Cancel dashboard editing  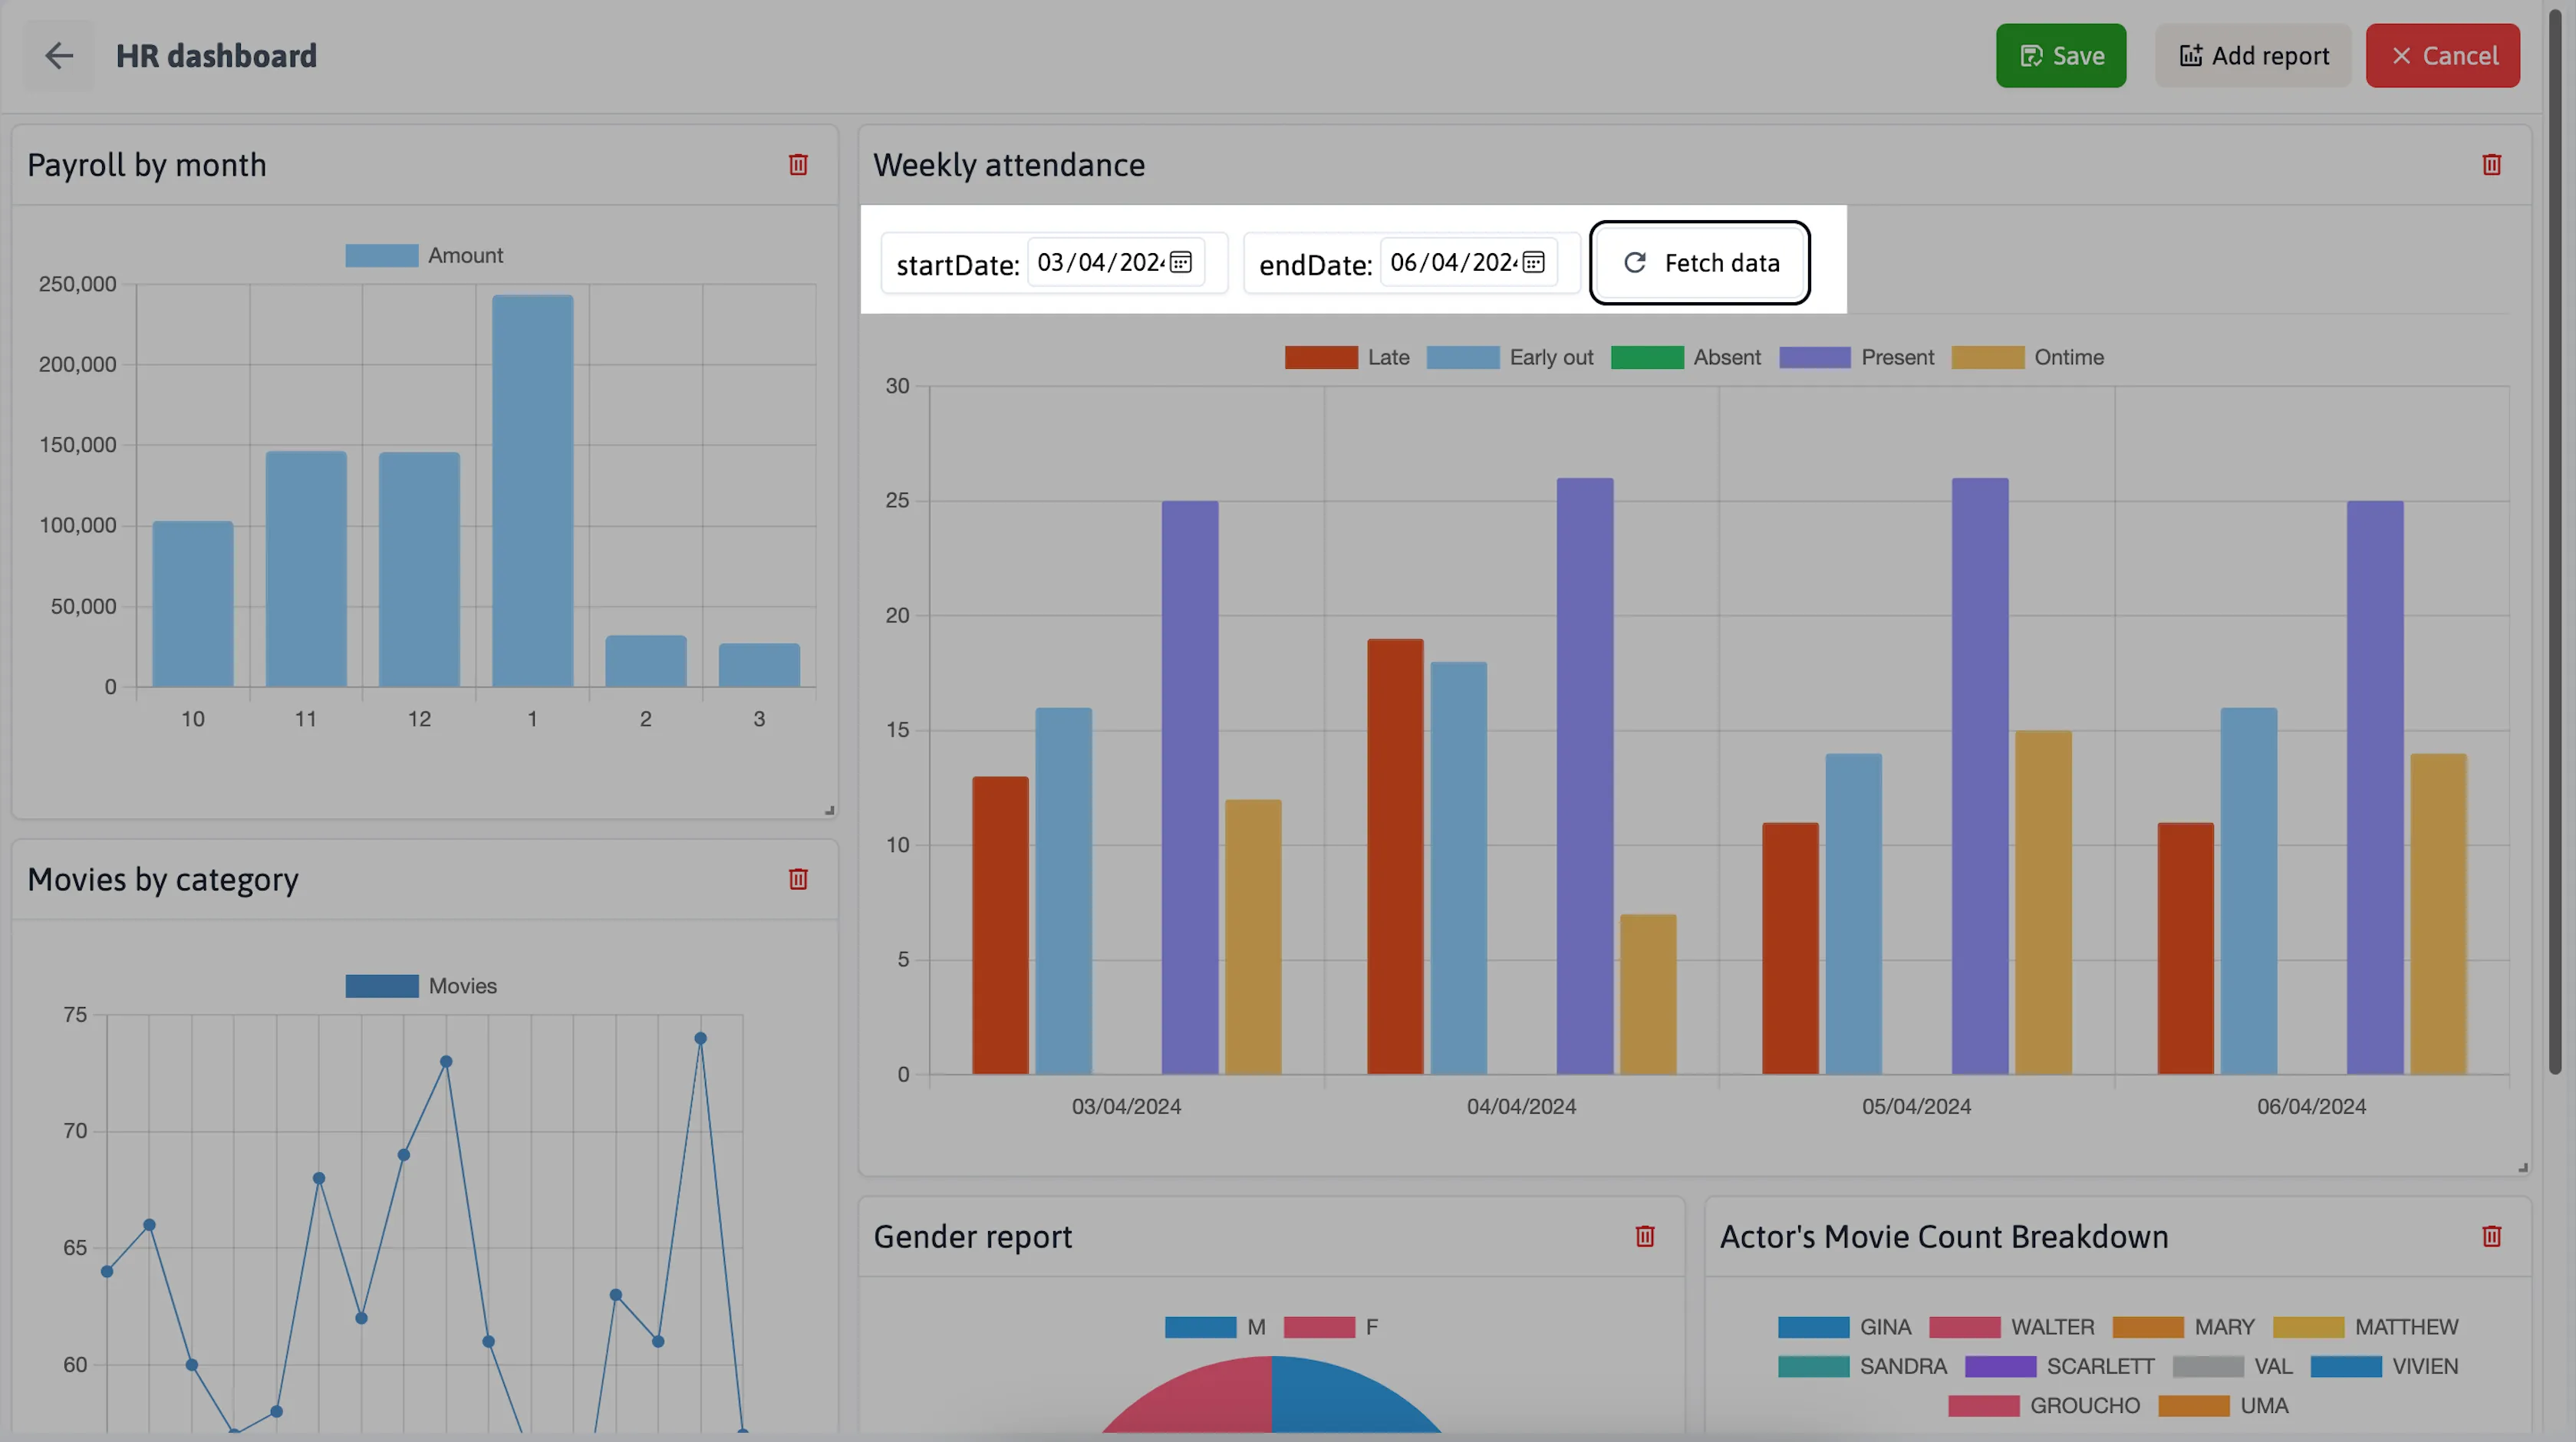coord(2442,56)
